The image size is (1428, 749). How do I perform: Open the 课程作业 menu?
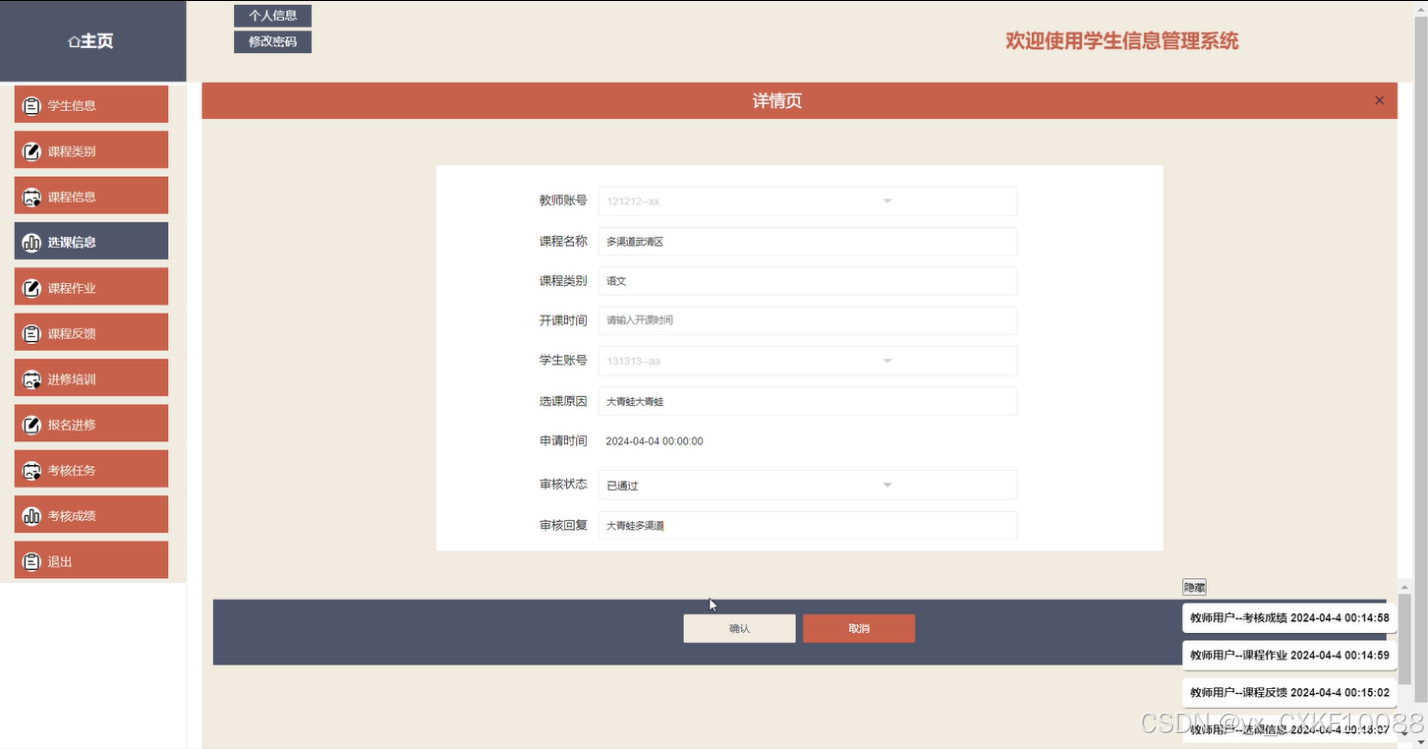coord(91,288)
